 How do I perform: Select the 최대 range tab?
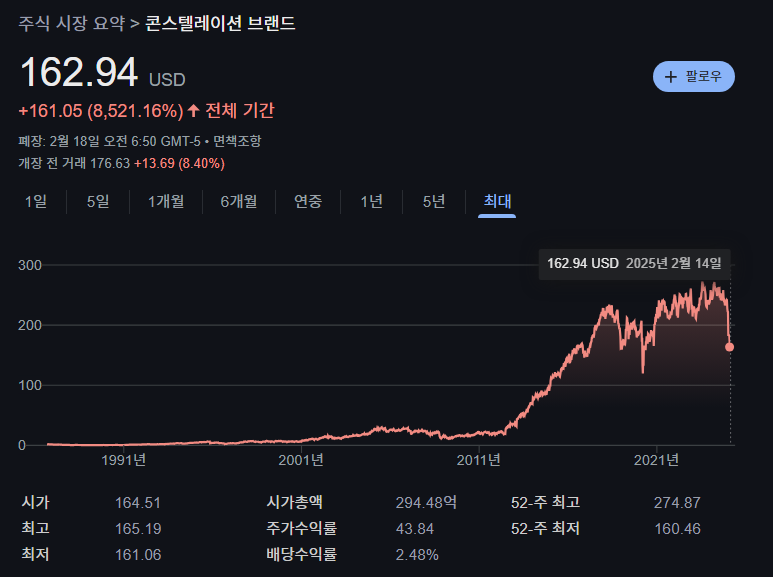click(x=497, y=201)
